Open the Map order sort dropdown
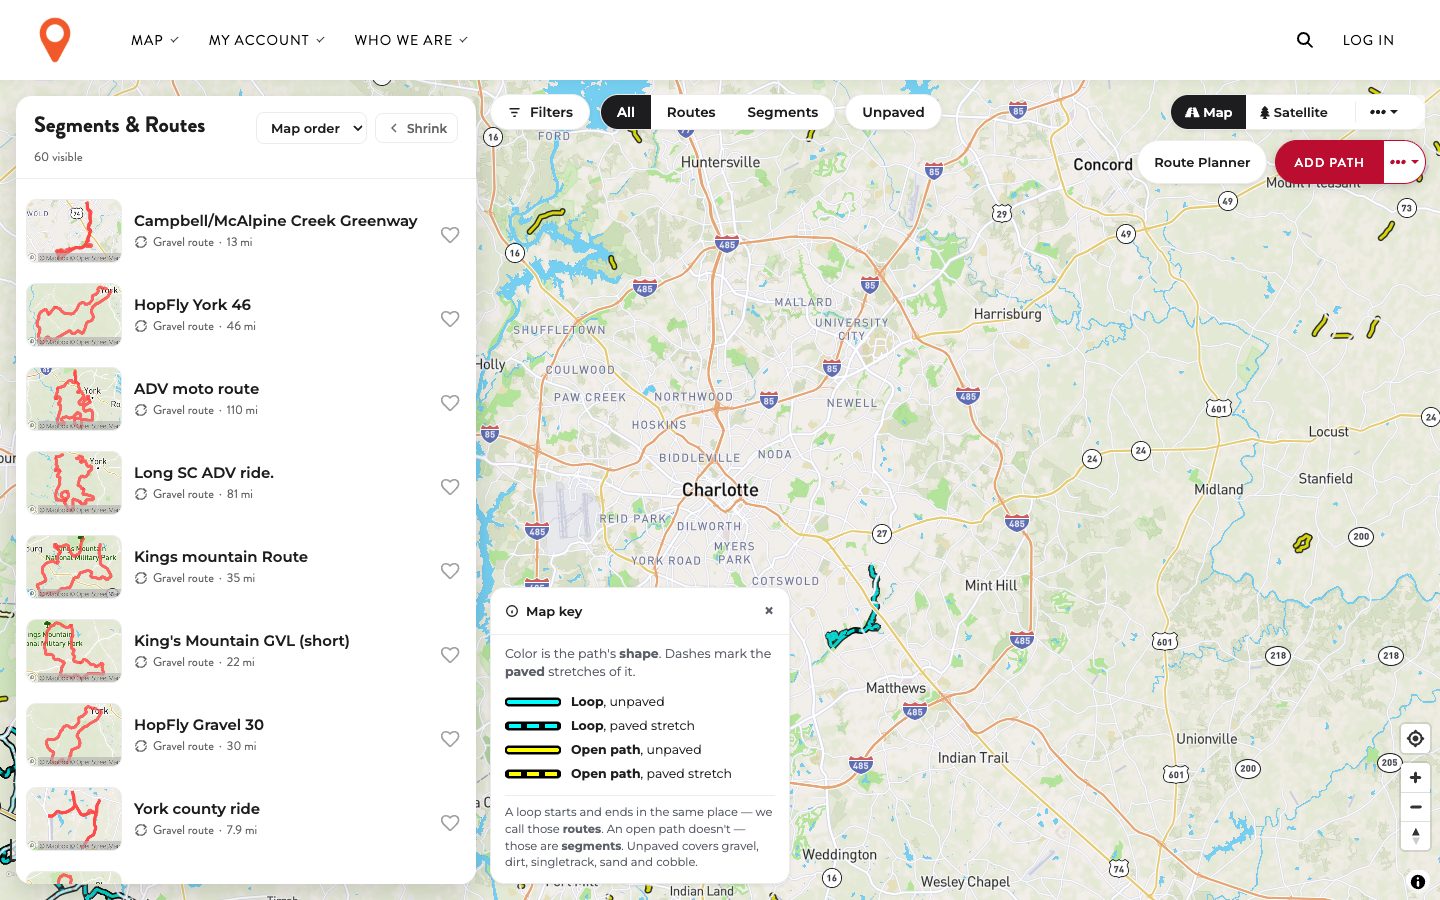This screenshot has width=1440, height=900. (x=311, y=128)
